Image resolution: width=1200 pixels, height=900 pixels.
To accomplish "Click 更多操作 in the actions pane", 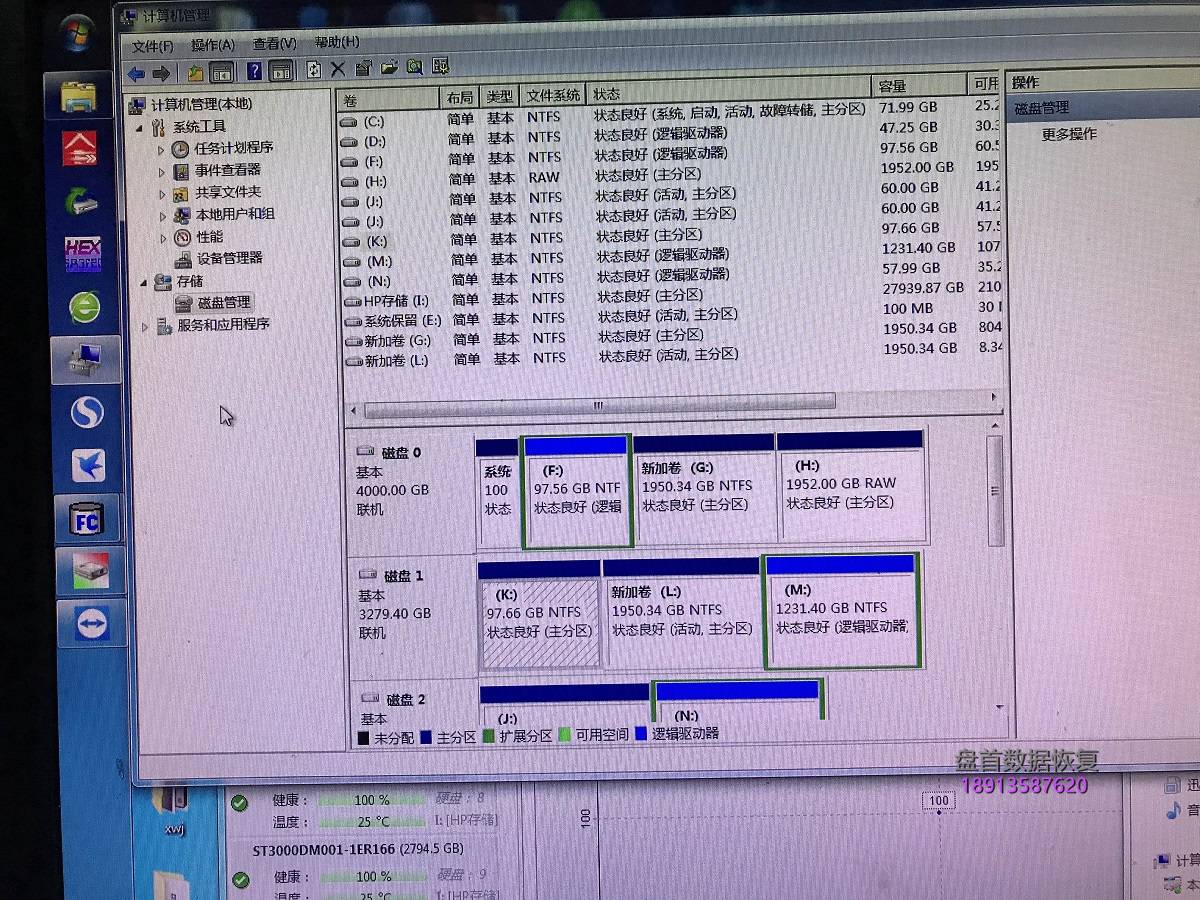I will [1069, 134].
